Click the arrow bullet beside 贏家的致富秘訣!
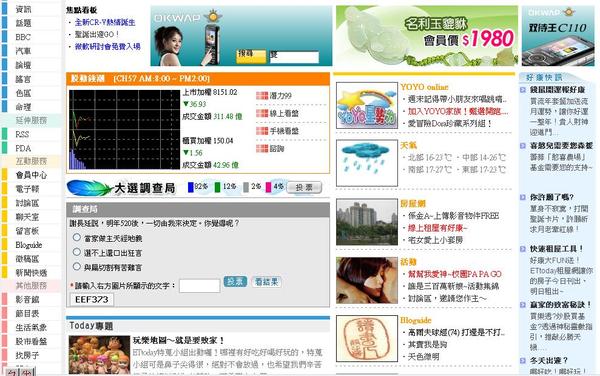Screen dimensions: 600x376 coord(523,305)
